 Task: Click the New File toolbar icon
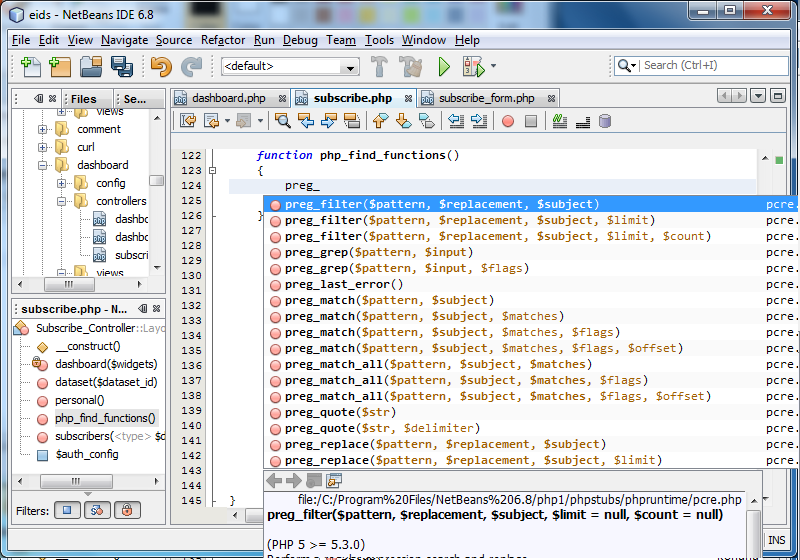pos(31,66)
